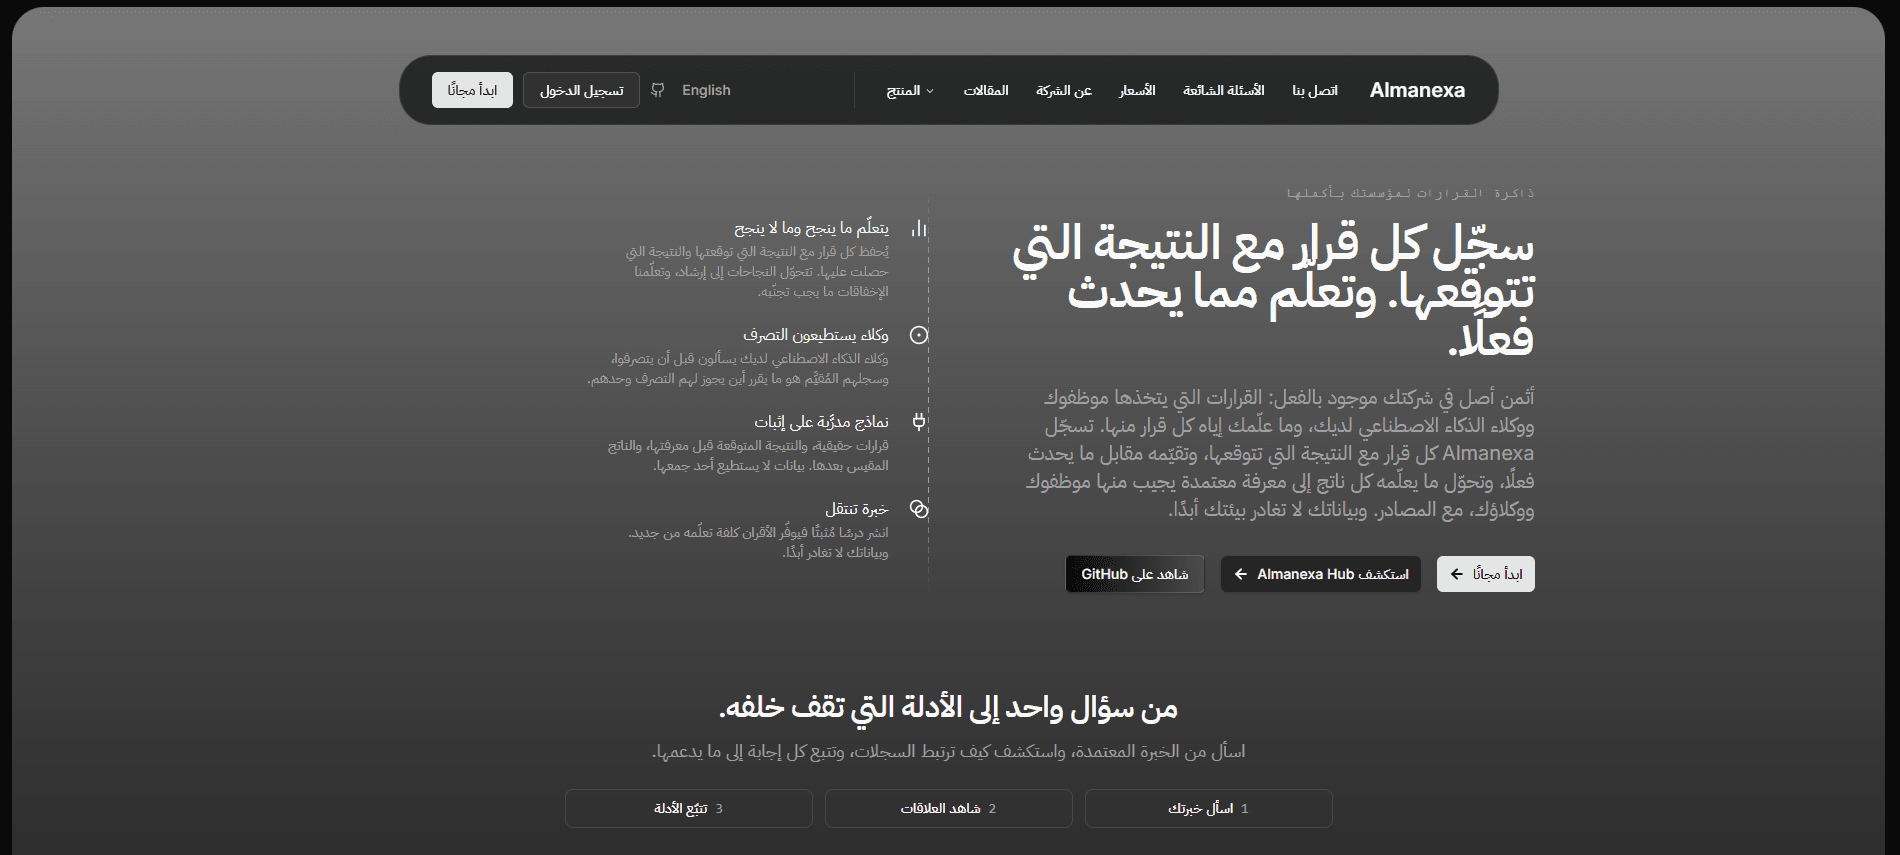Open the اتصل بنا nav link
1900x855 pixels.
[x=1315, y=90]
